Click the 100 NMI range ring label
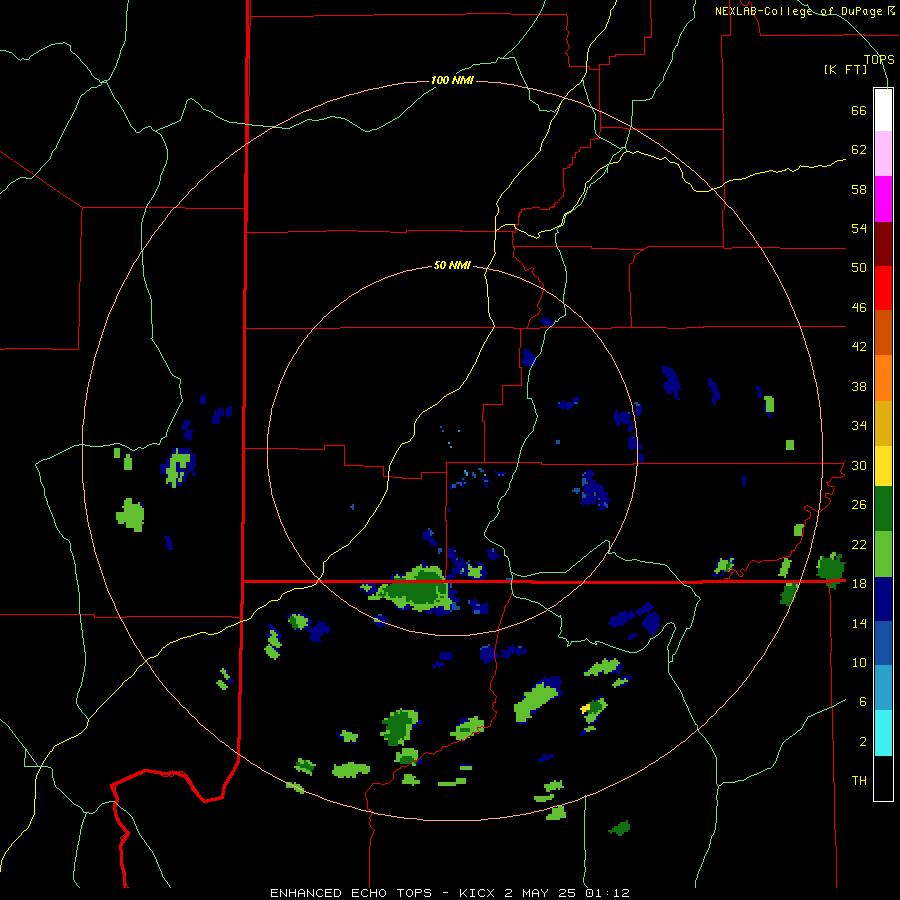 [x=452, y=80]
